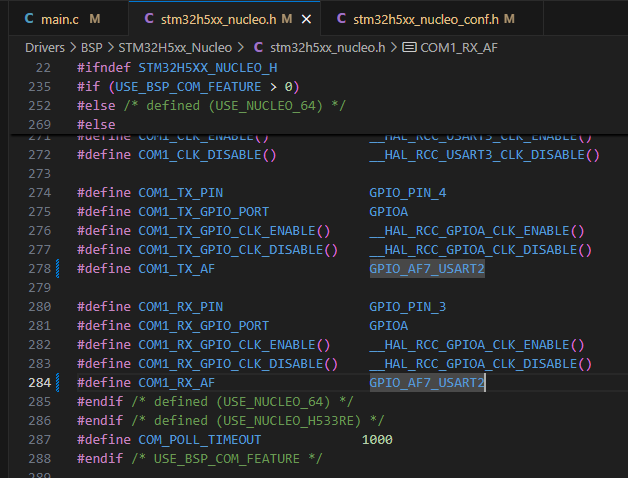Click #endif comment USE_NUCLEO_H533RE line
The height and width of the screenshot is (478, 628).
pos(230,421)
